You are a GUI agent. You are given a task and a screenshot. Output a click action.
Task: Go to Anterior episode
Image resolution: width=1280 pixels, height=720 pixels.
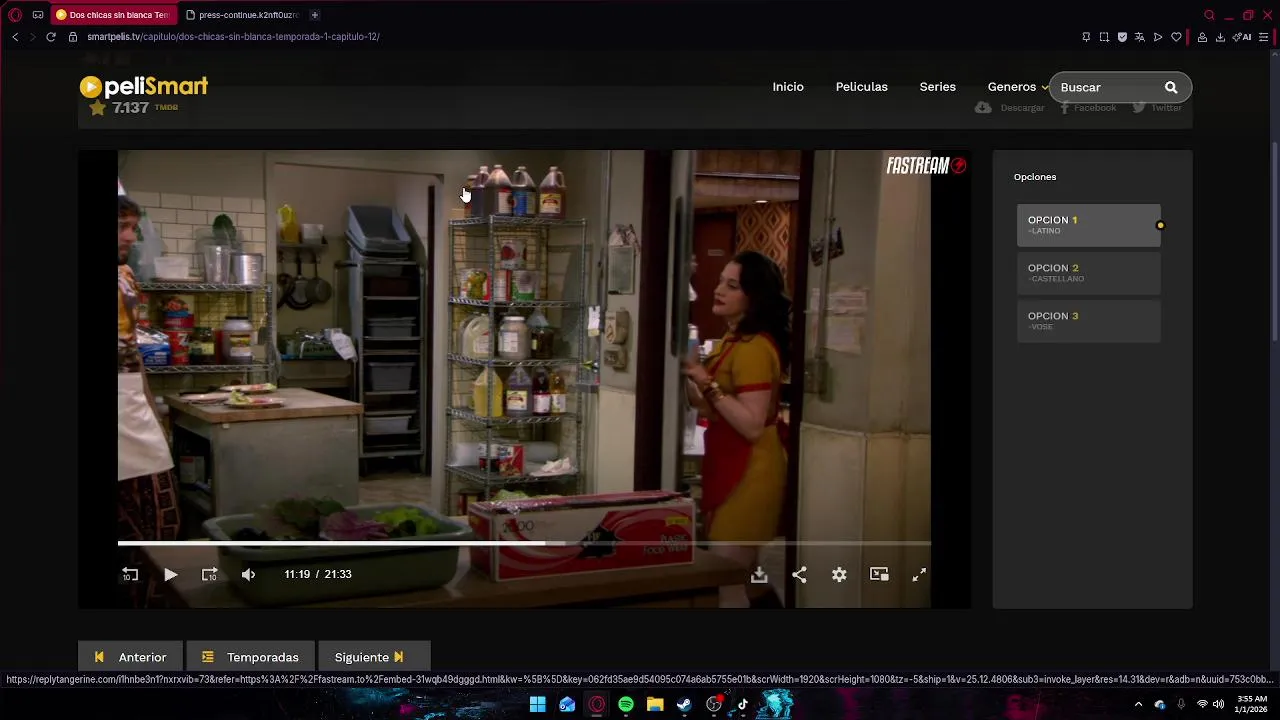(x=131, y=657)
